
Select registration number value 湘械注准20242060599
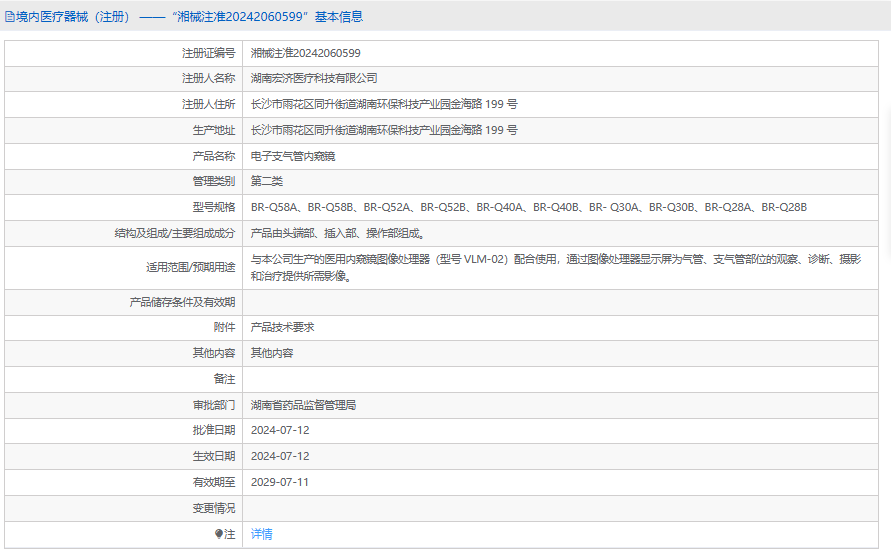[305, 53]
